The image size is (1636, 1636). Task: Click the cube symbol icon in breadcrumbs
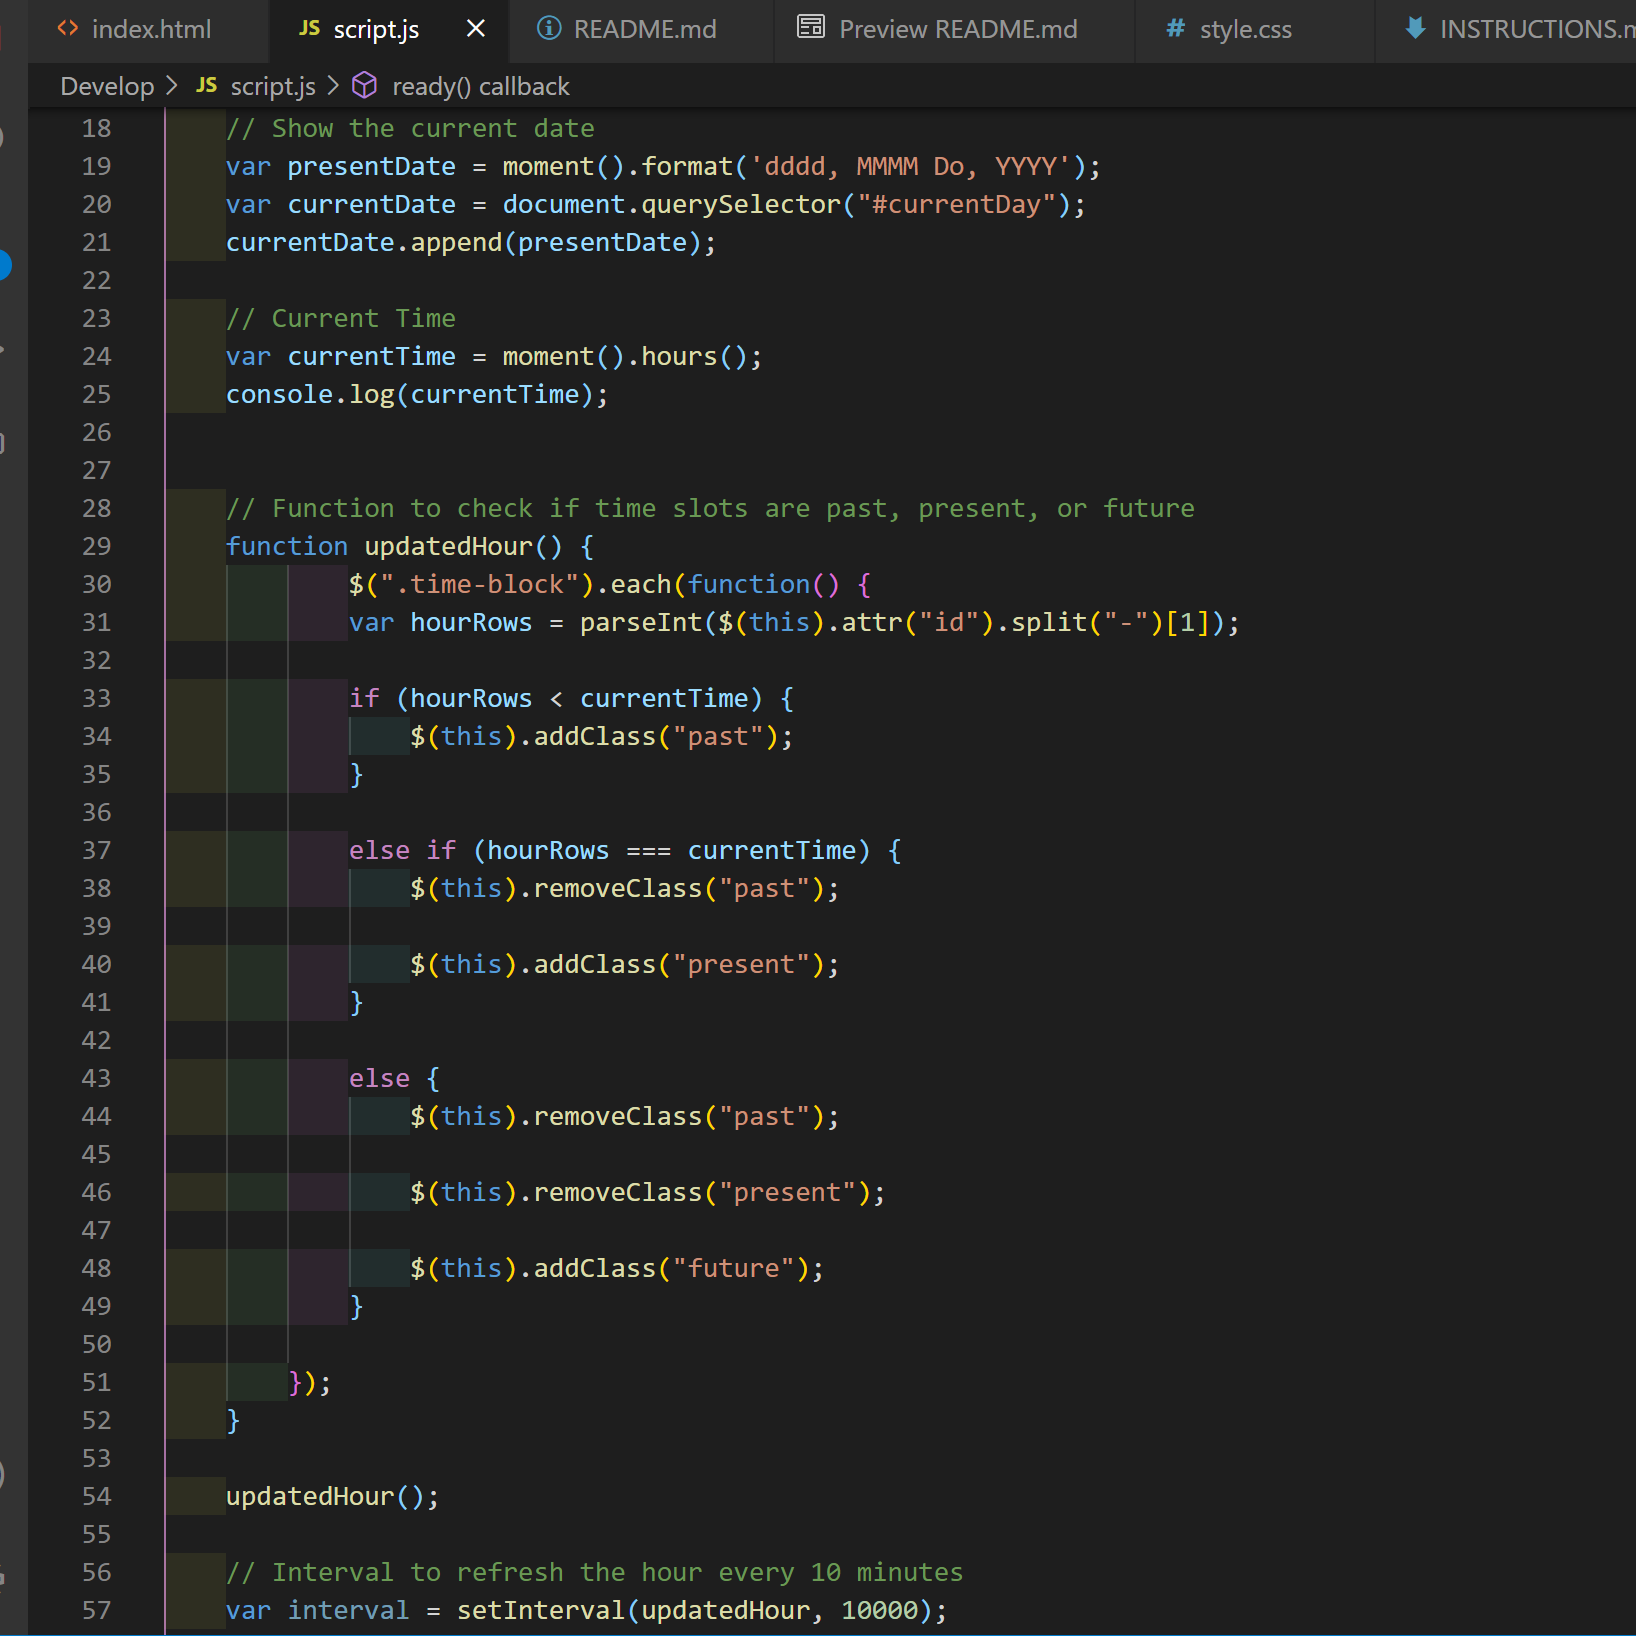365,86
